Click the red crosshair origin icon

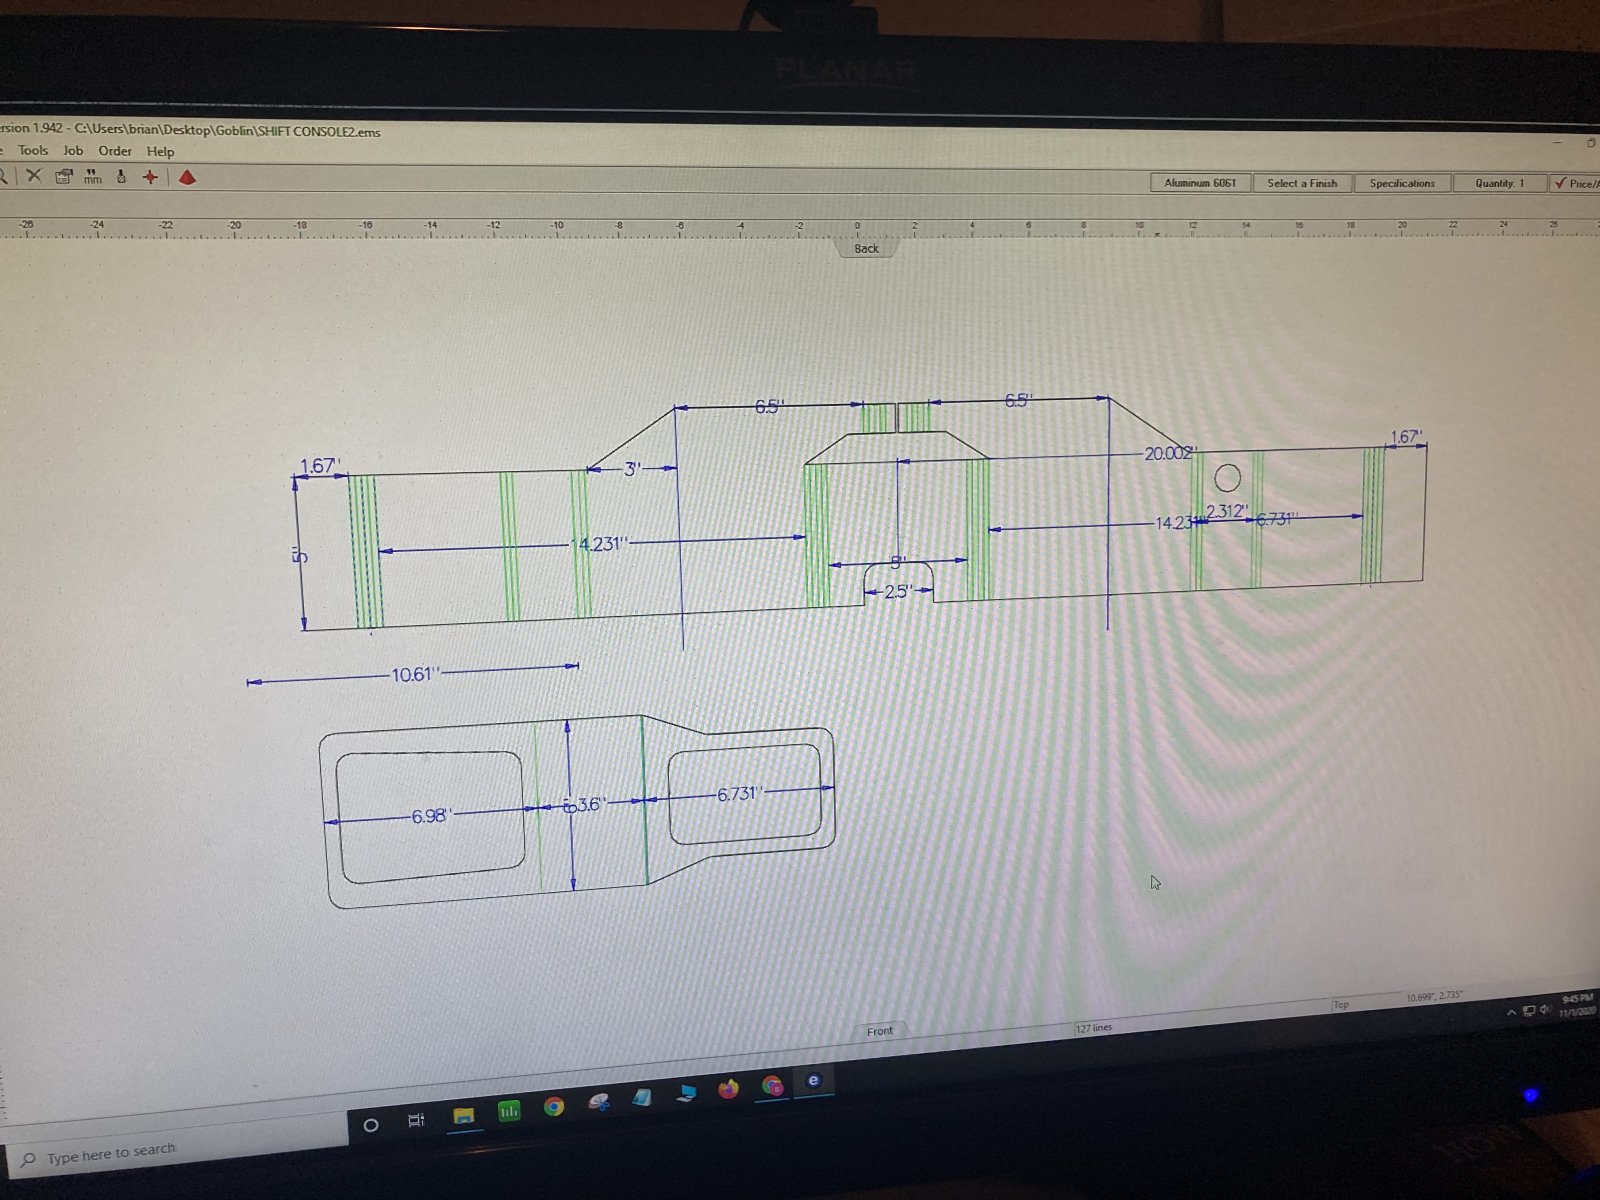150,177
